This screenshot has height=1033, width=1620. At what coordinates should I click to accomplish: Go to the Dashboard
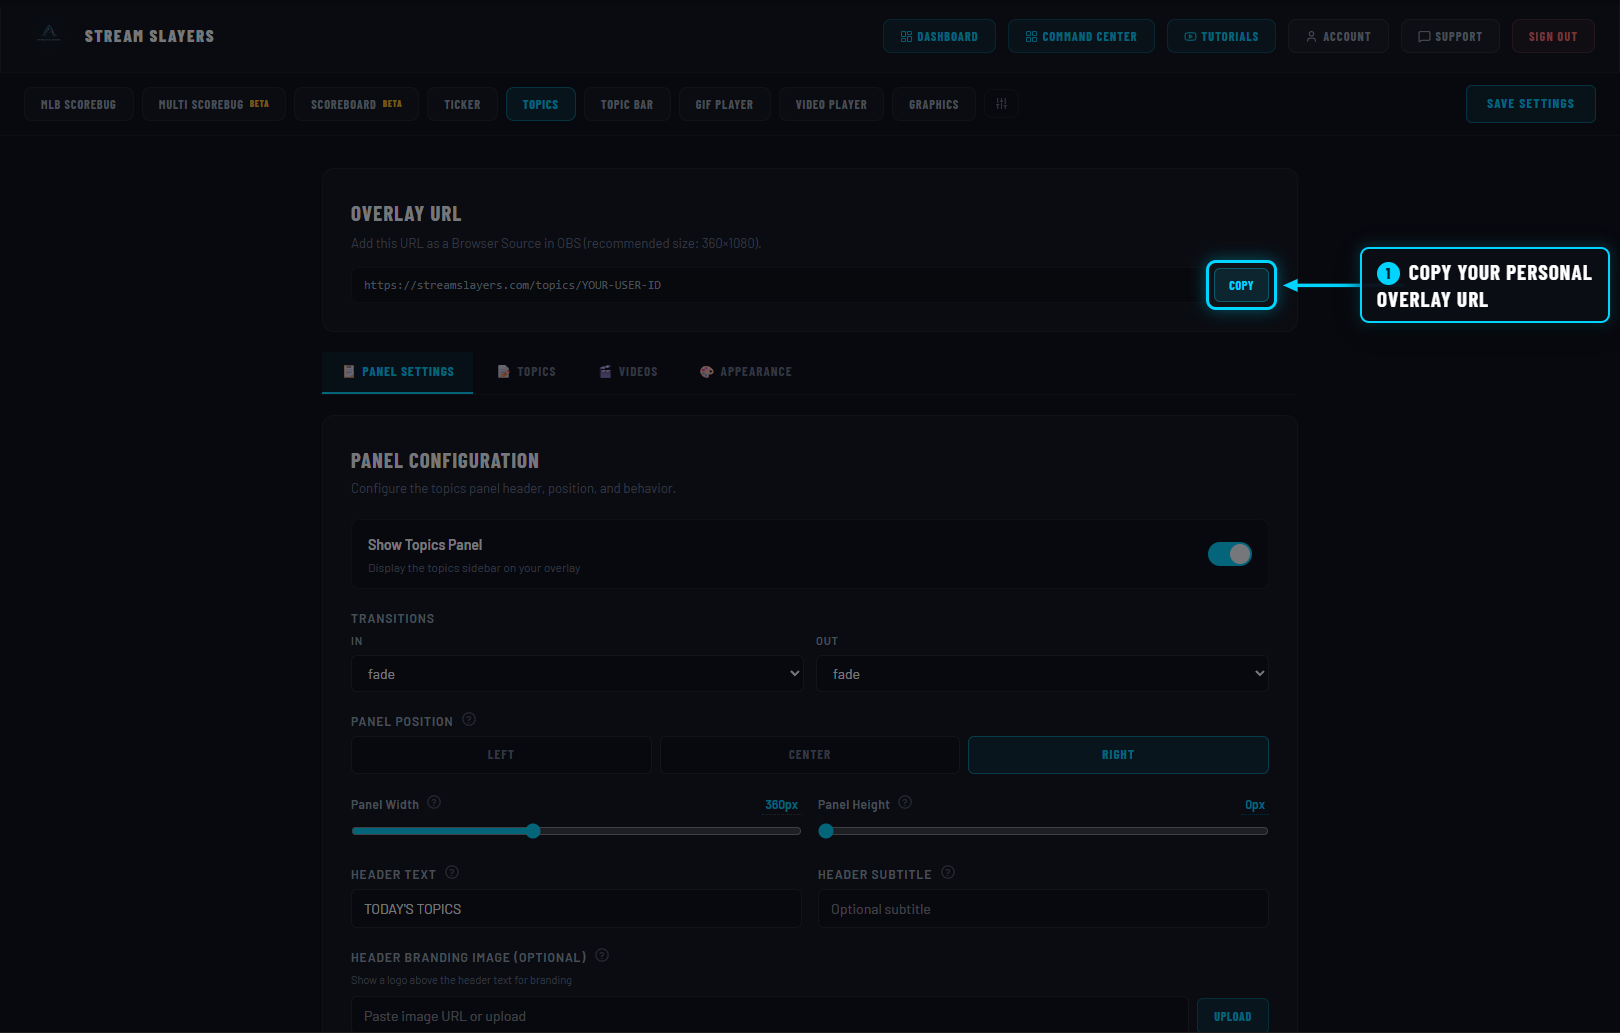coord(939,36)
